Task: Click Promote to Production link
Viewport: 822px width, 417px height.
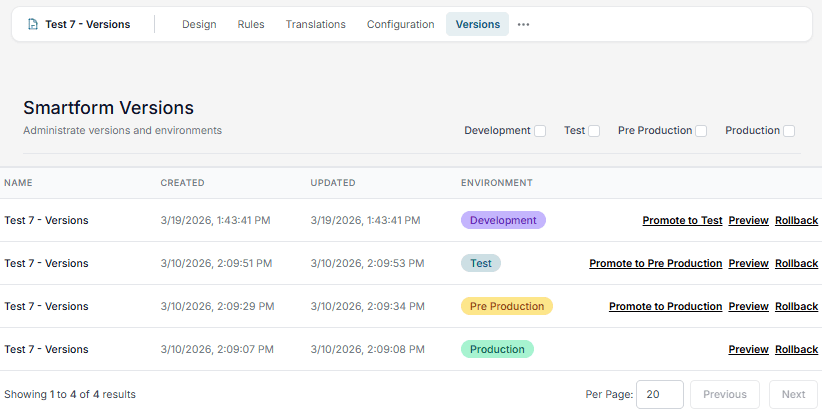Action: [x=666, y=306]
